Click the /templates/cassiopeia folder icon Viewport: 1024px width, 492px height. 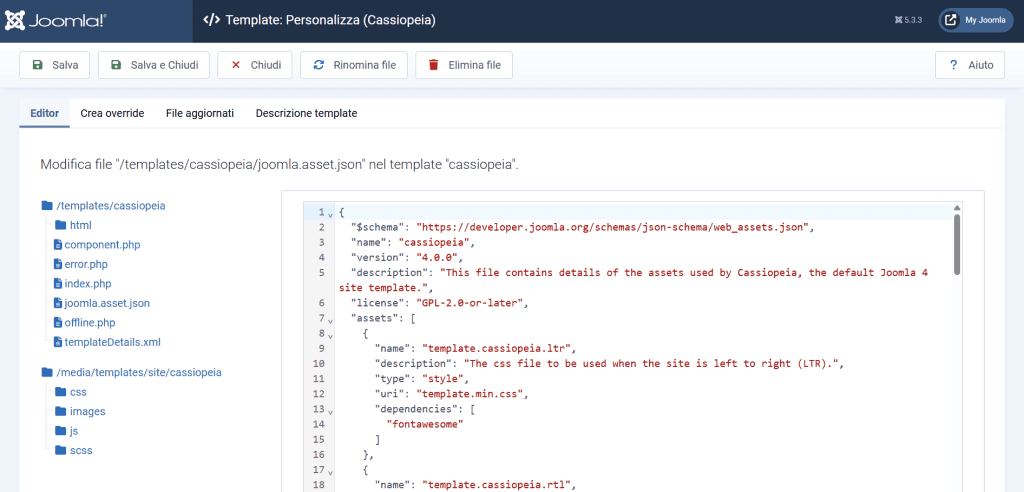46,206
